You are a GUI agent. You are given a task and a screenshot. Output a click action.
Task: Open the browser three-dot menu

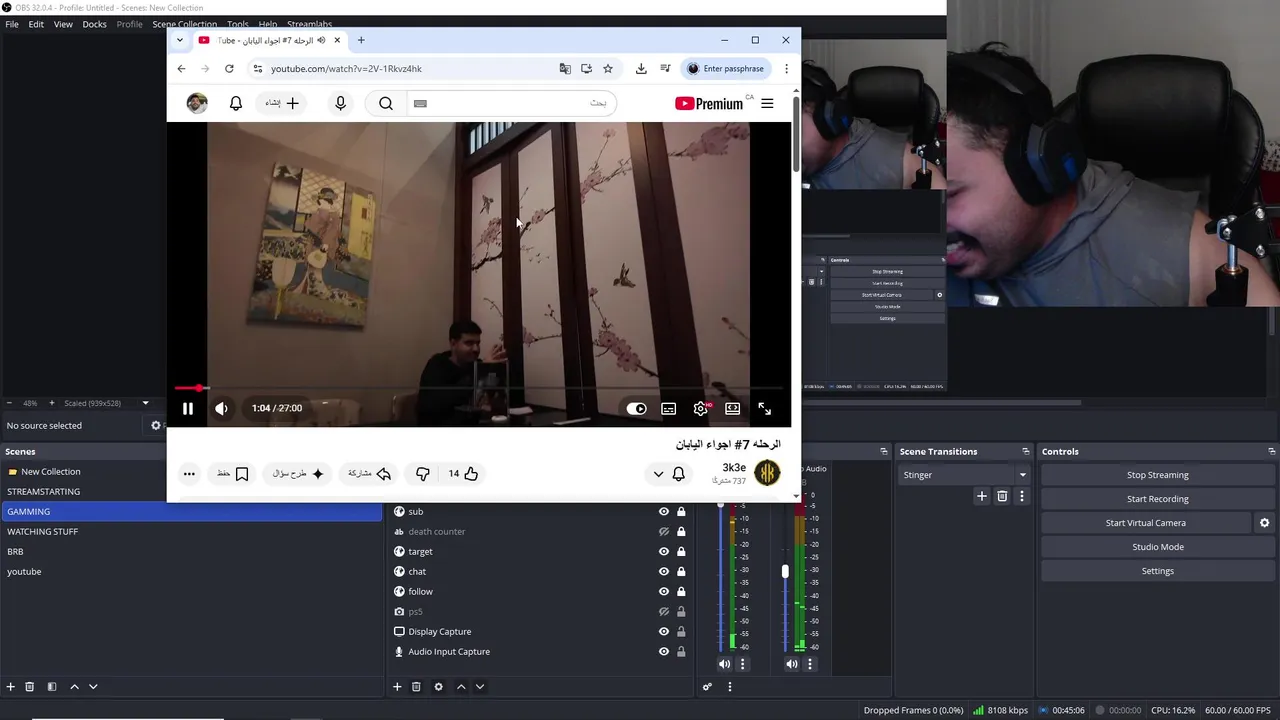click(786, 69)
